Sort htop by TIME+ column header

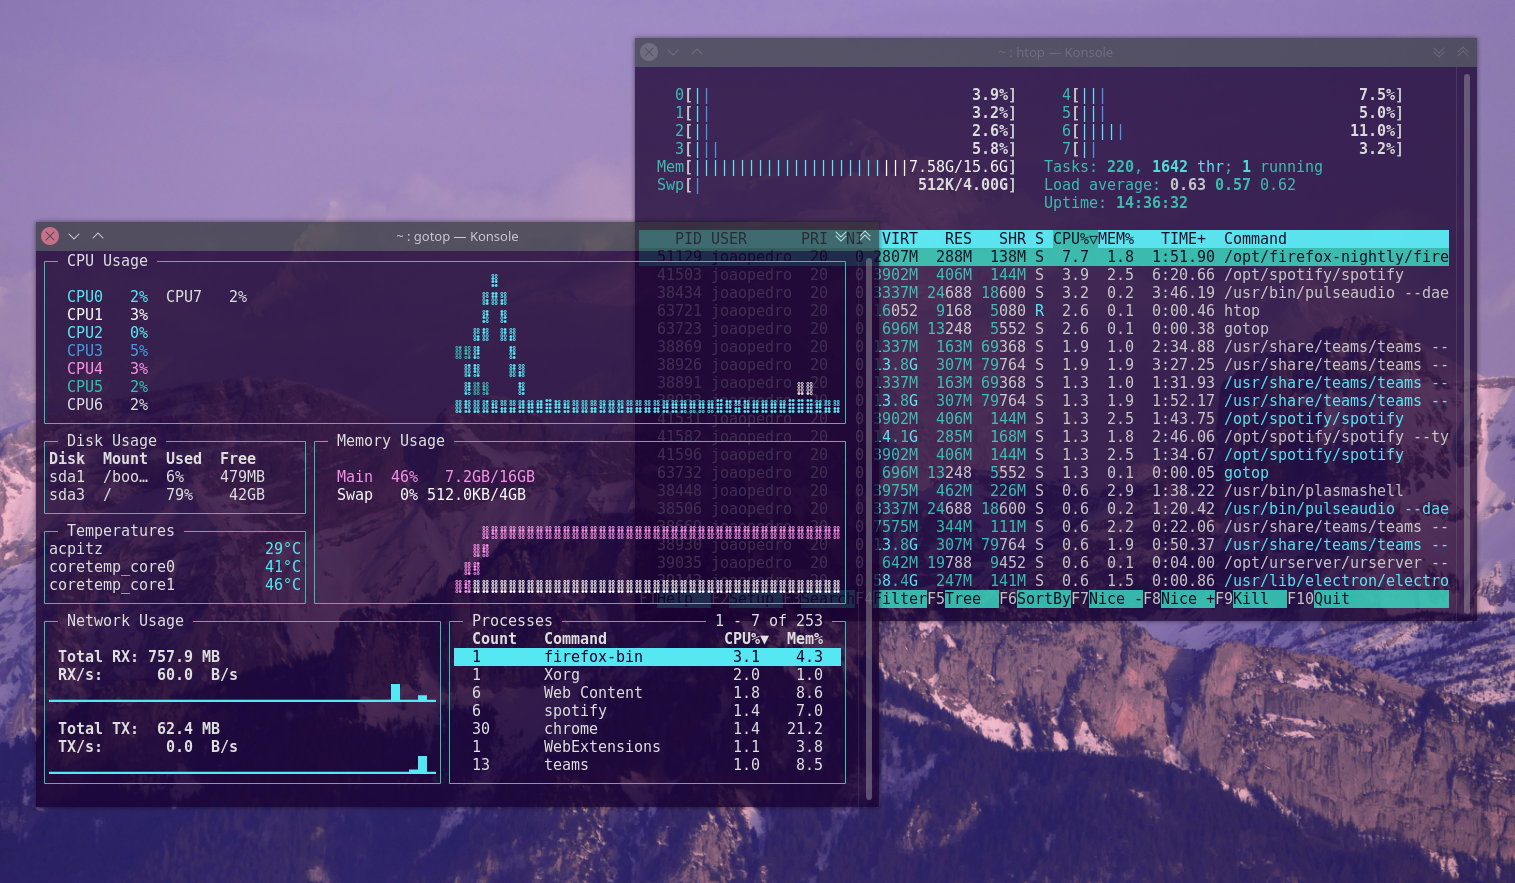point(1183,239)
